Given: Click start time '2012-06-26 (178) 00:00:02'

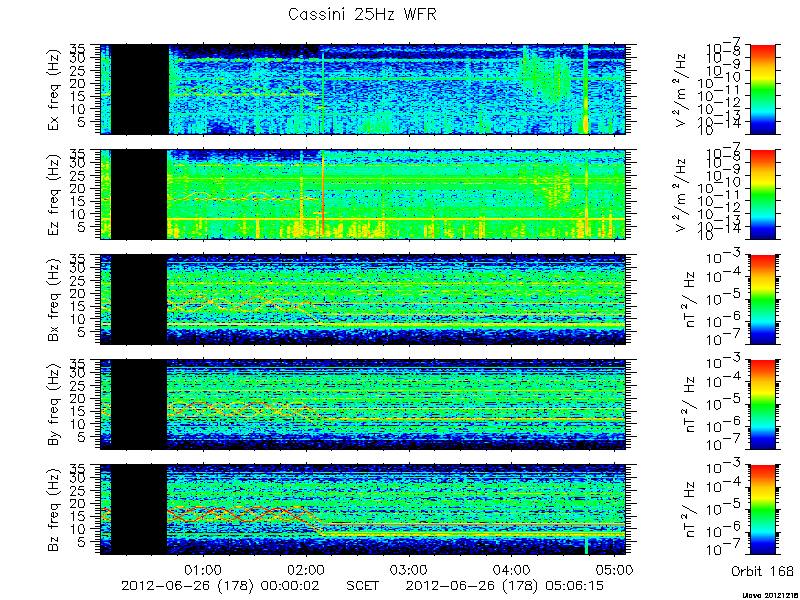Looking at the screenshot, I should (x=220, y=586).
